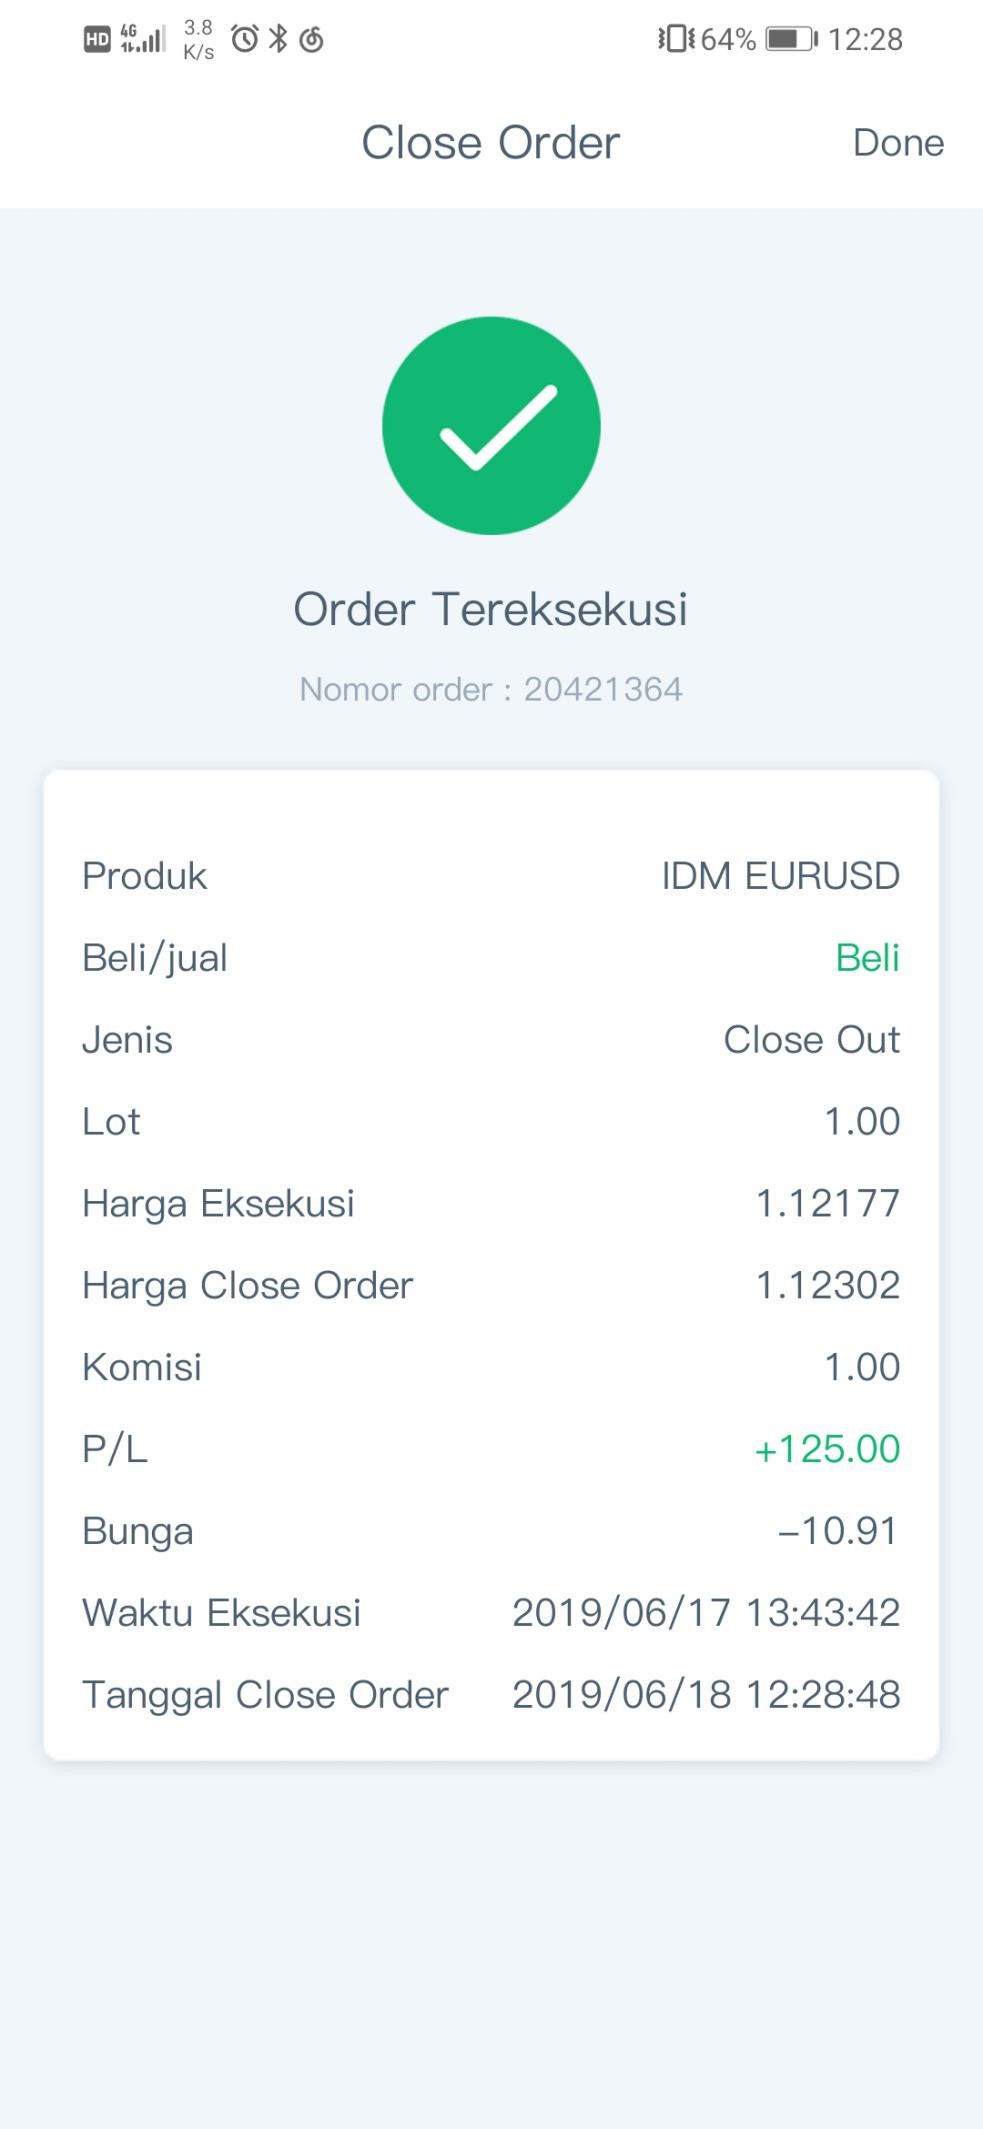Tap the Tanggal Close Order timestamp
Viewport: 983px width, 2129px height.
click(706, 1695)
